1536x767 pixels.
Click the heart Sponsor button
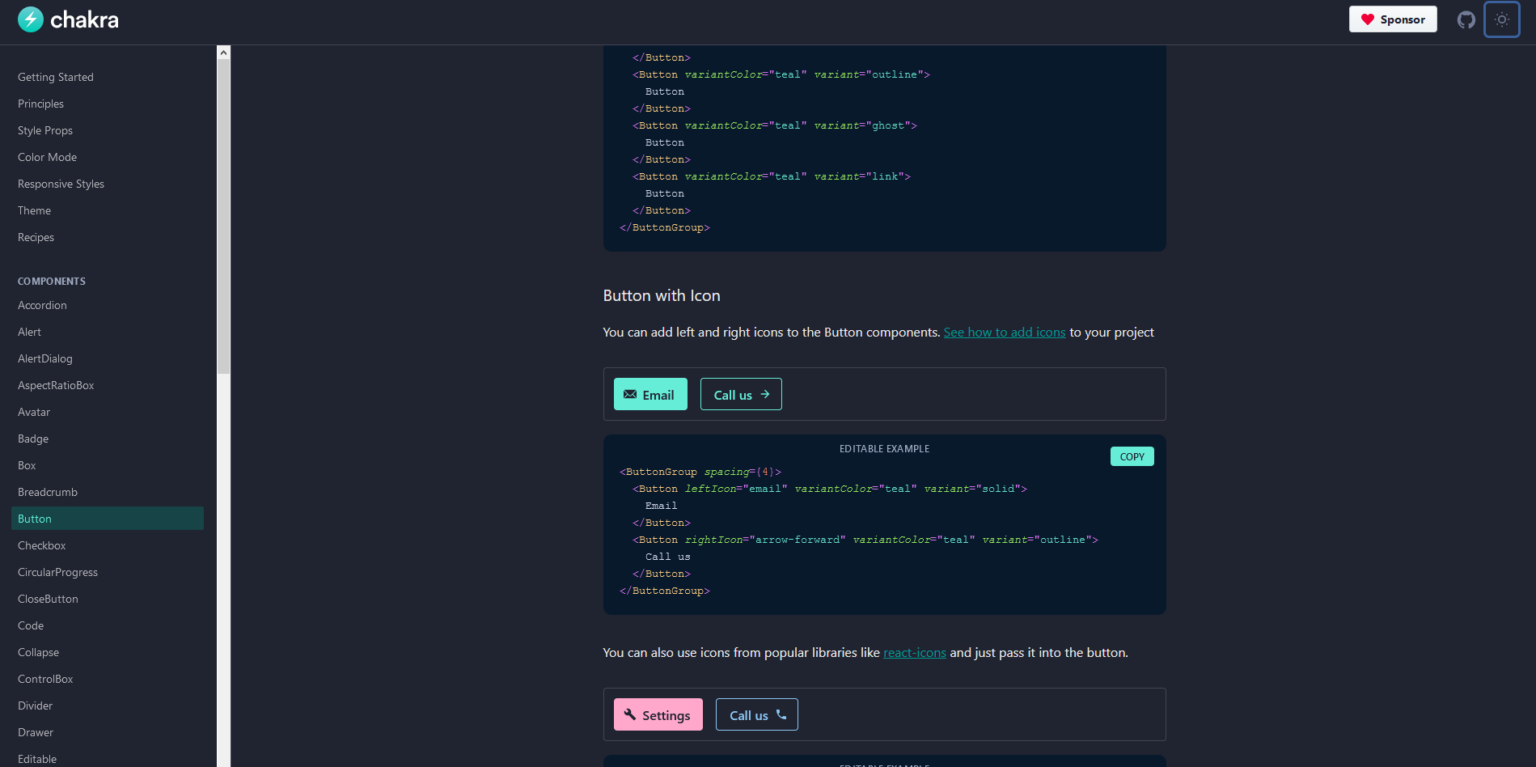1393,19
